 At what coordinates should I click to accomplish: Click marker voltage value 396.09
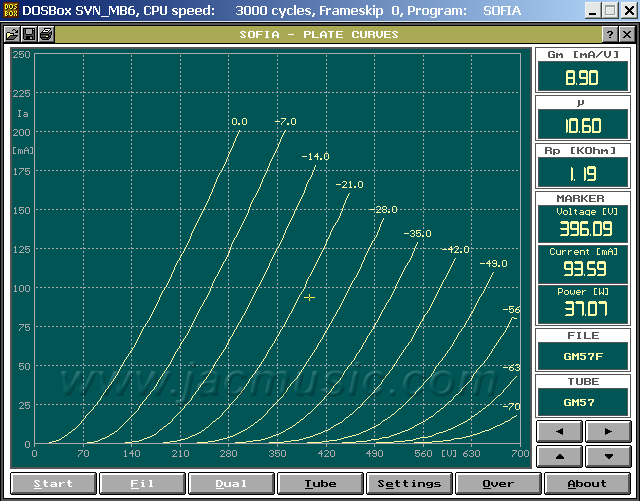[585, 229]
